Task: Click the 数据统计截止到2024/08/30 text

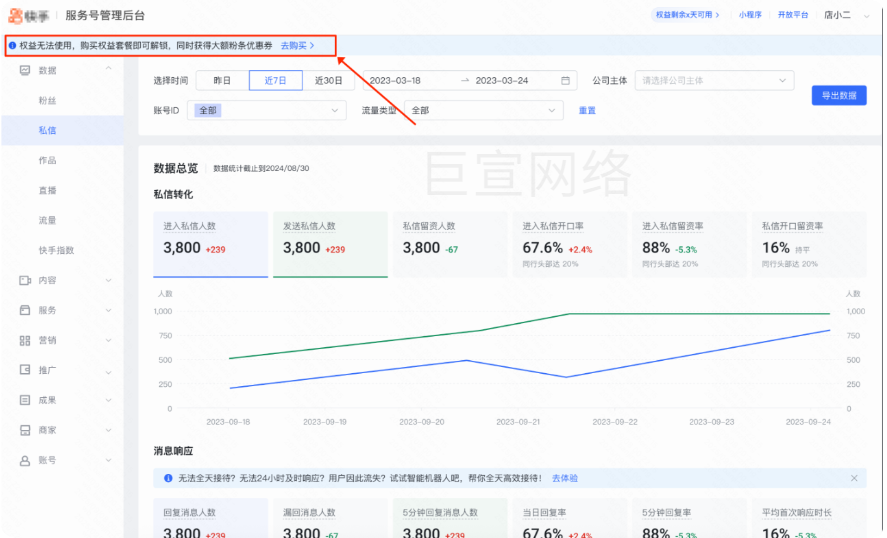Action: click(x=261, y=168)
